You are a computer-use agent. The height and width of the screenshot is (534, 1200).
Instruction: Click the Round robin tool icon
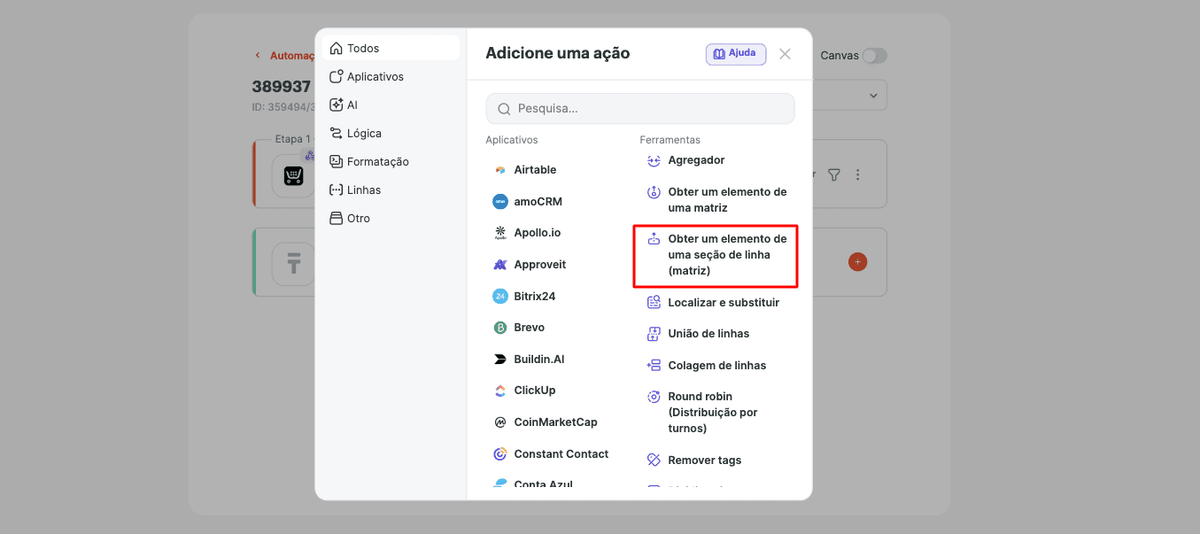click(x=654, y=397)
